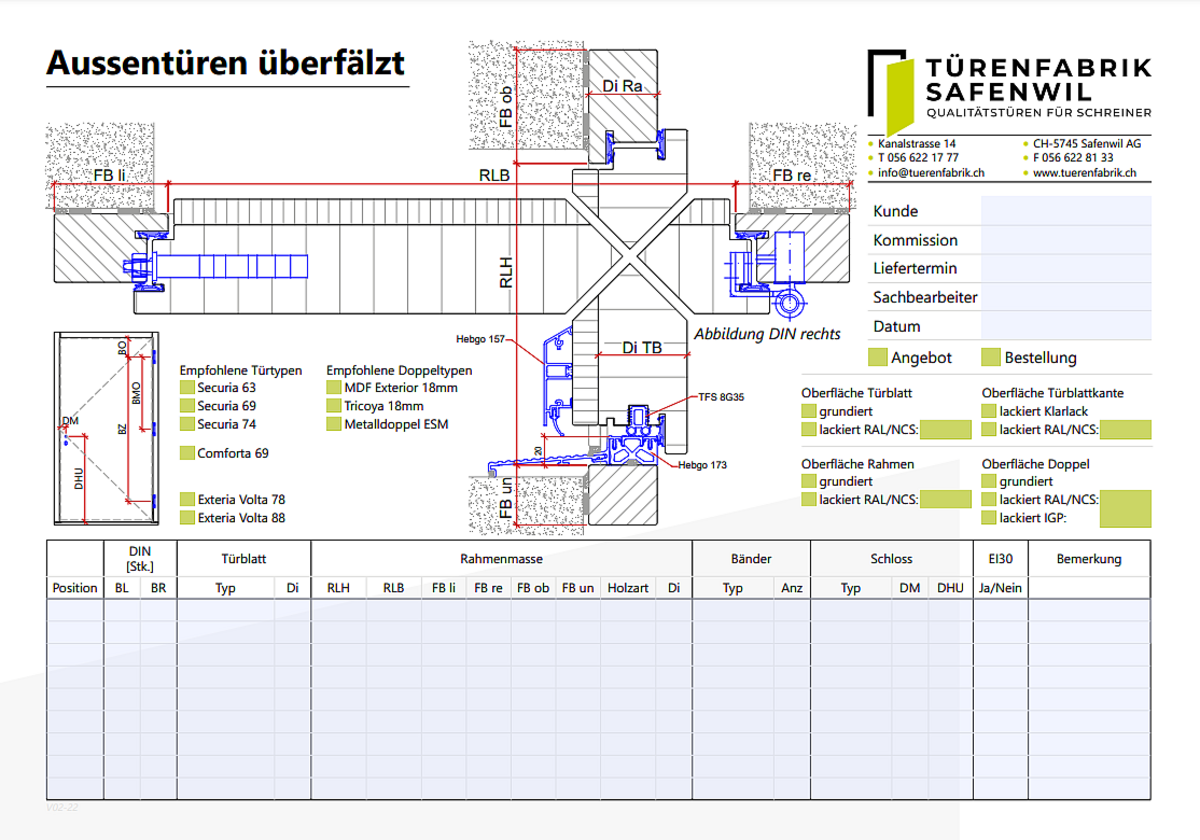Image resolution: width=1200 pixels, height=840 pixels.
Task: Click the Kanalstrasse 14 address text
Action: tap(916, 144)
